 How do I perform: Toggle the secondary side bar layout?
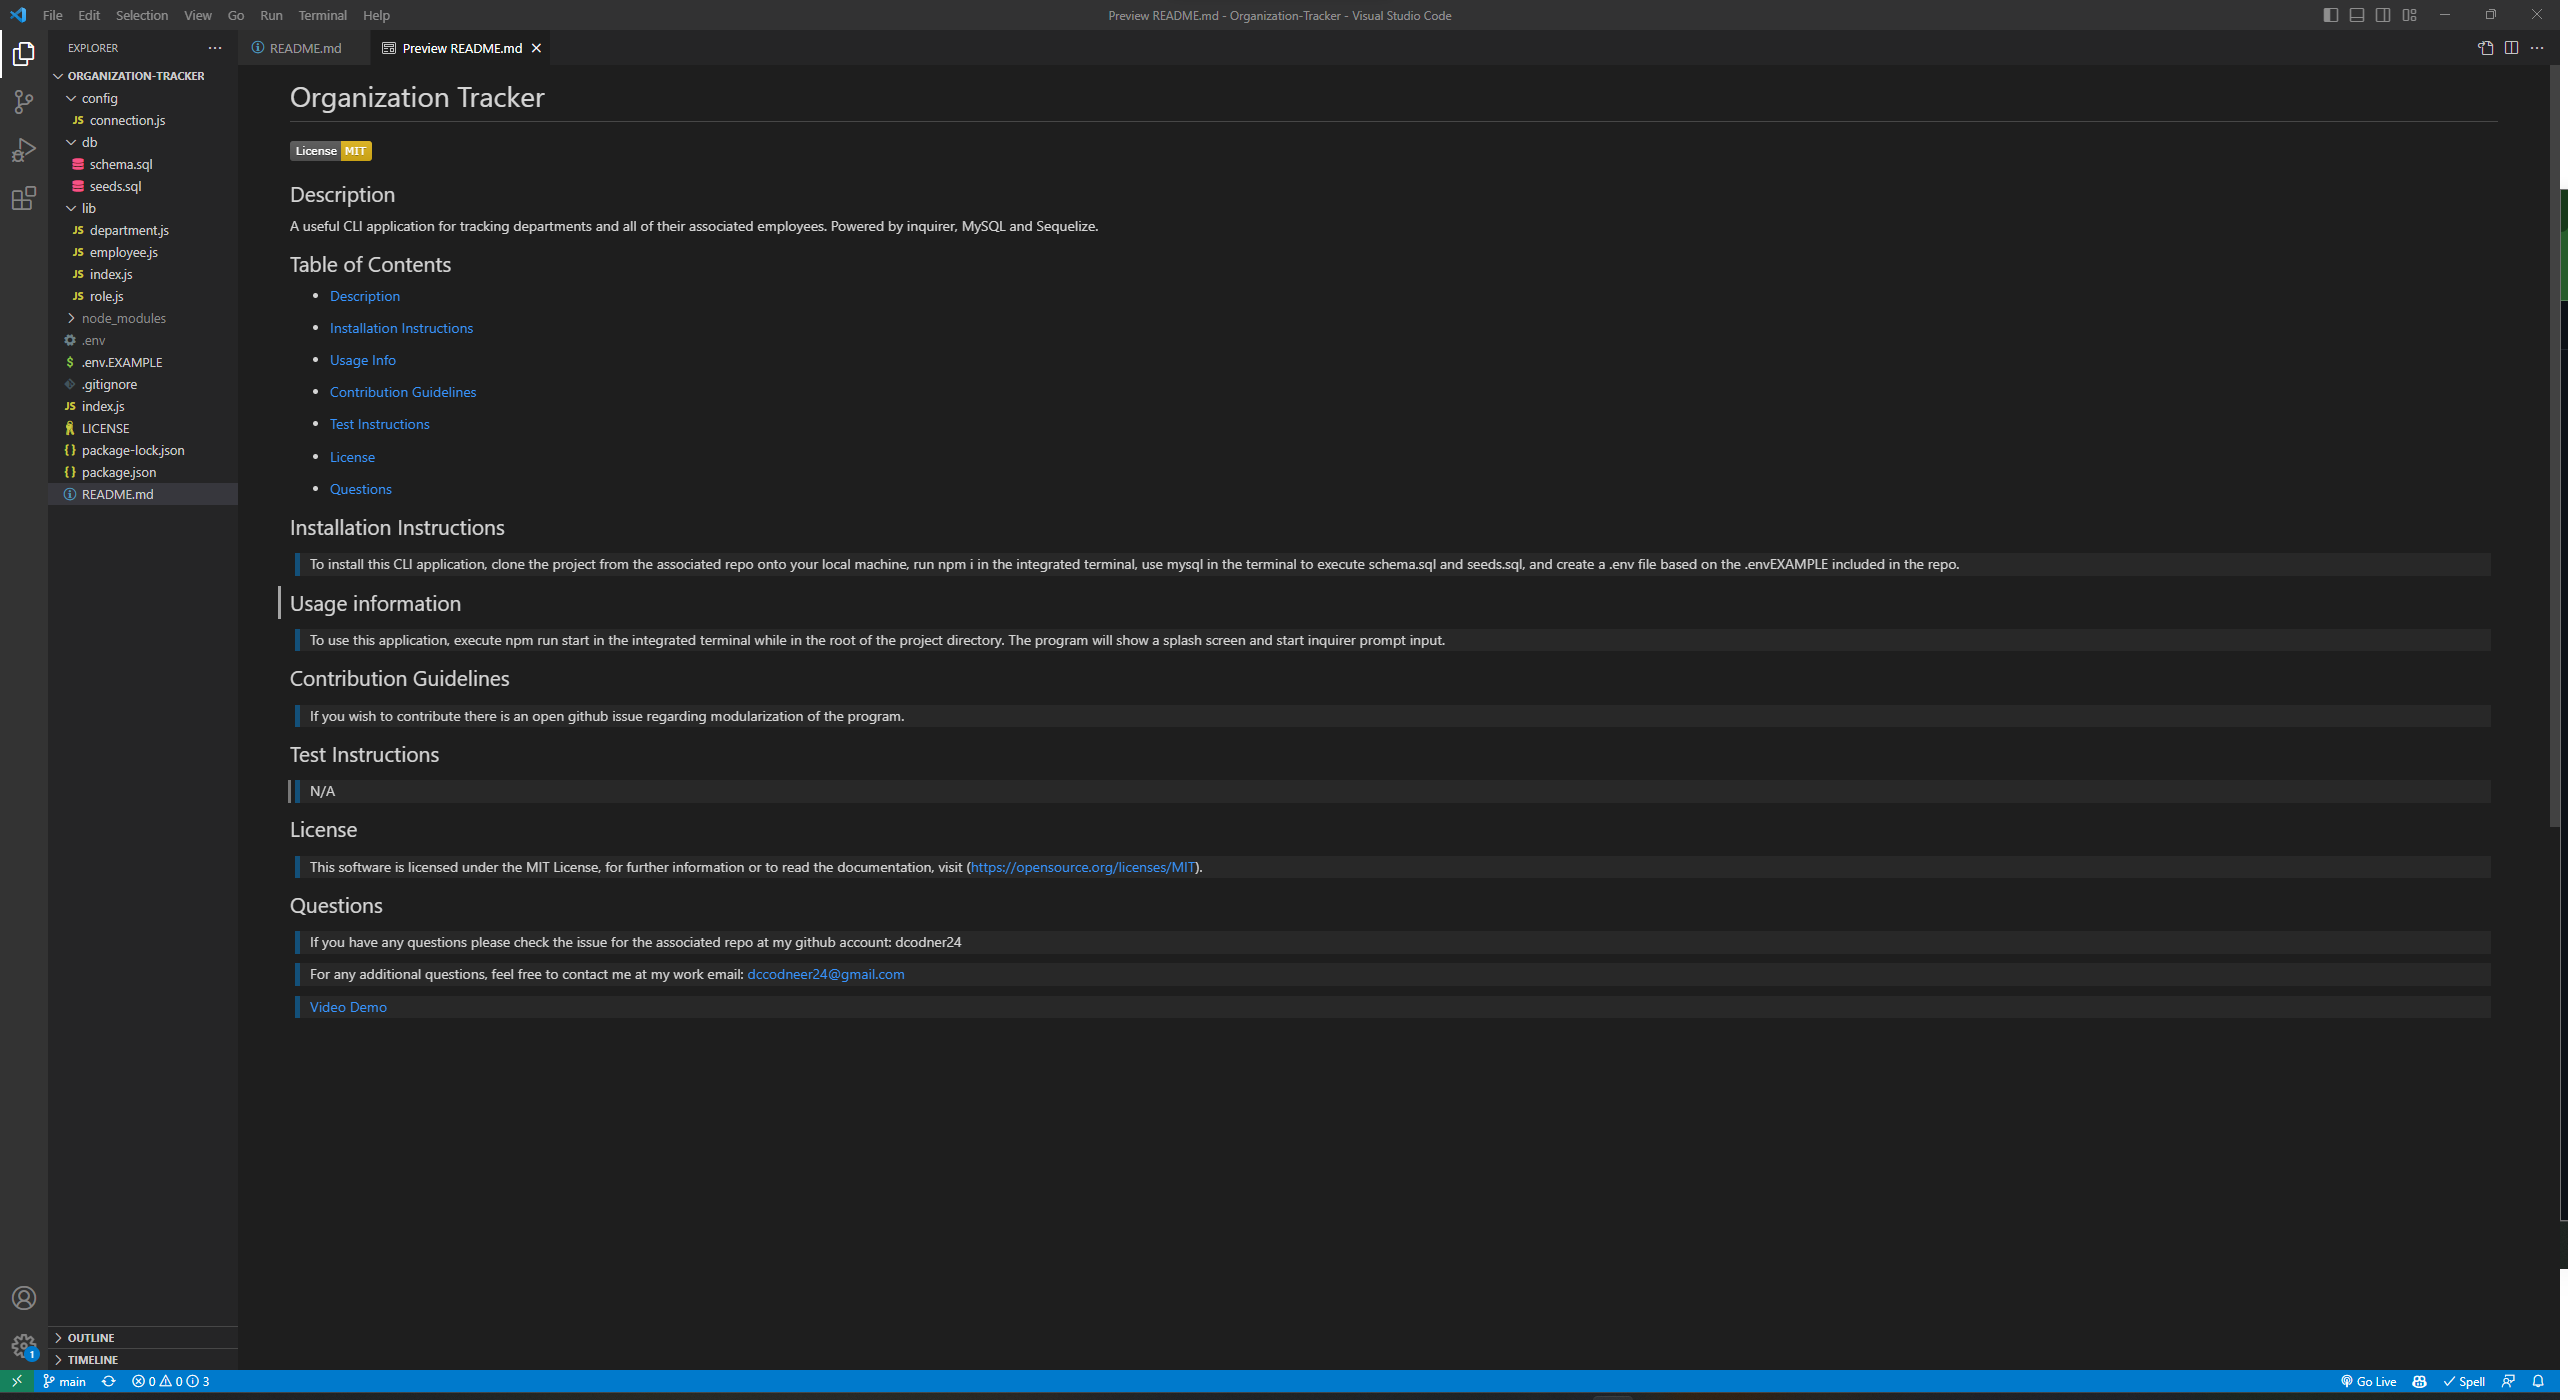[2383, 15]
